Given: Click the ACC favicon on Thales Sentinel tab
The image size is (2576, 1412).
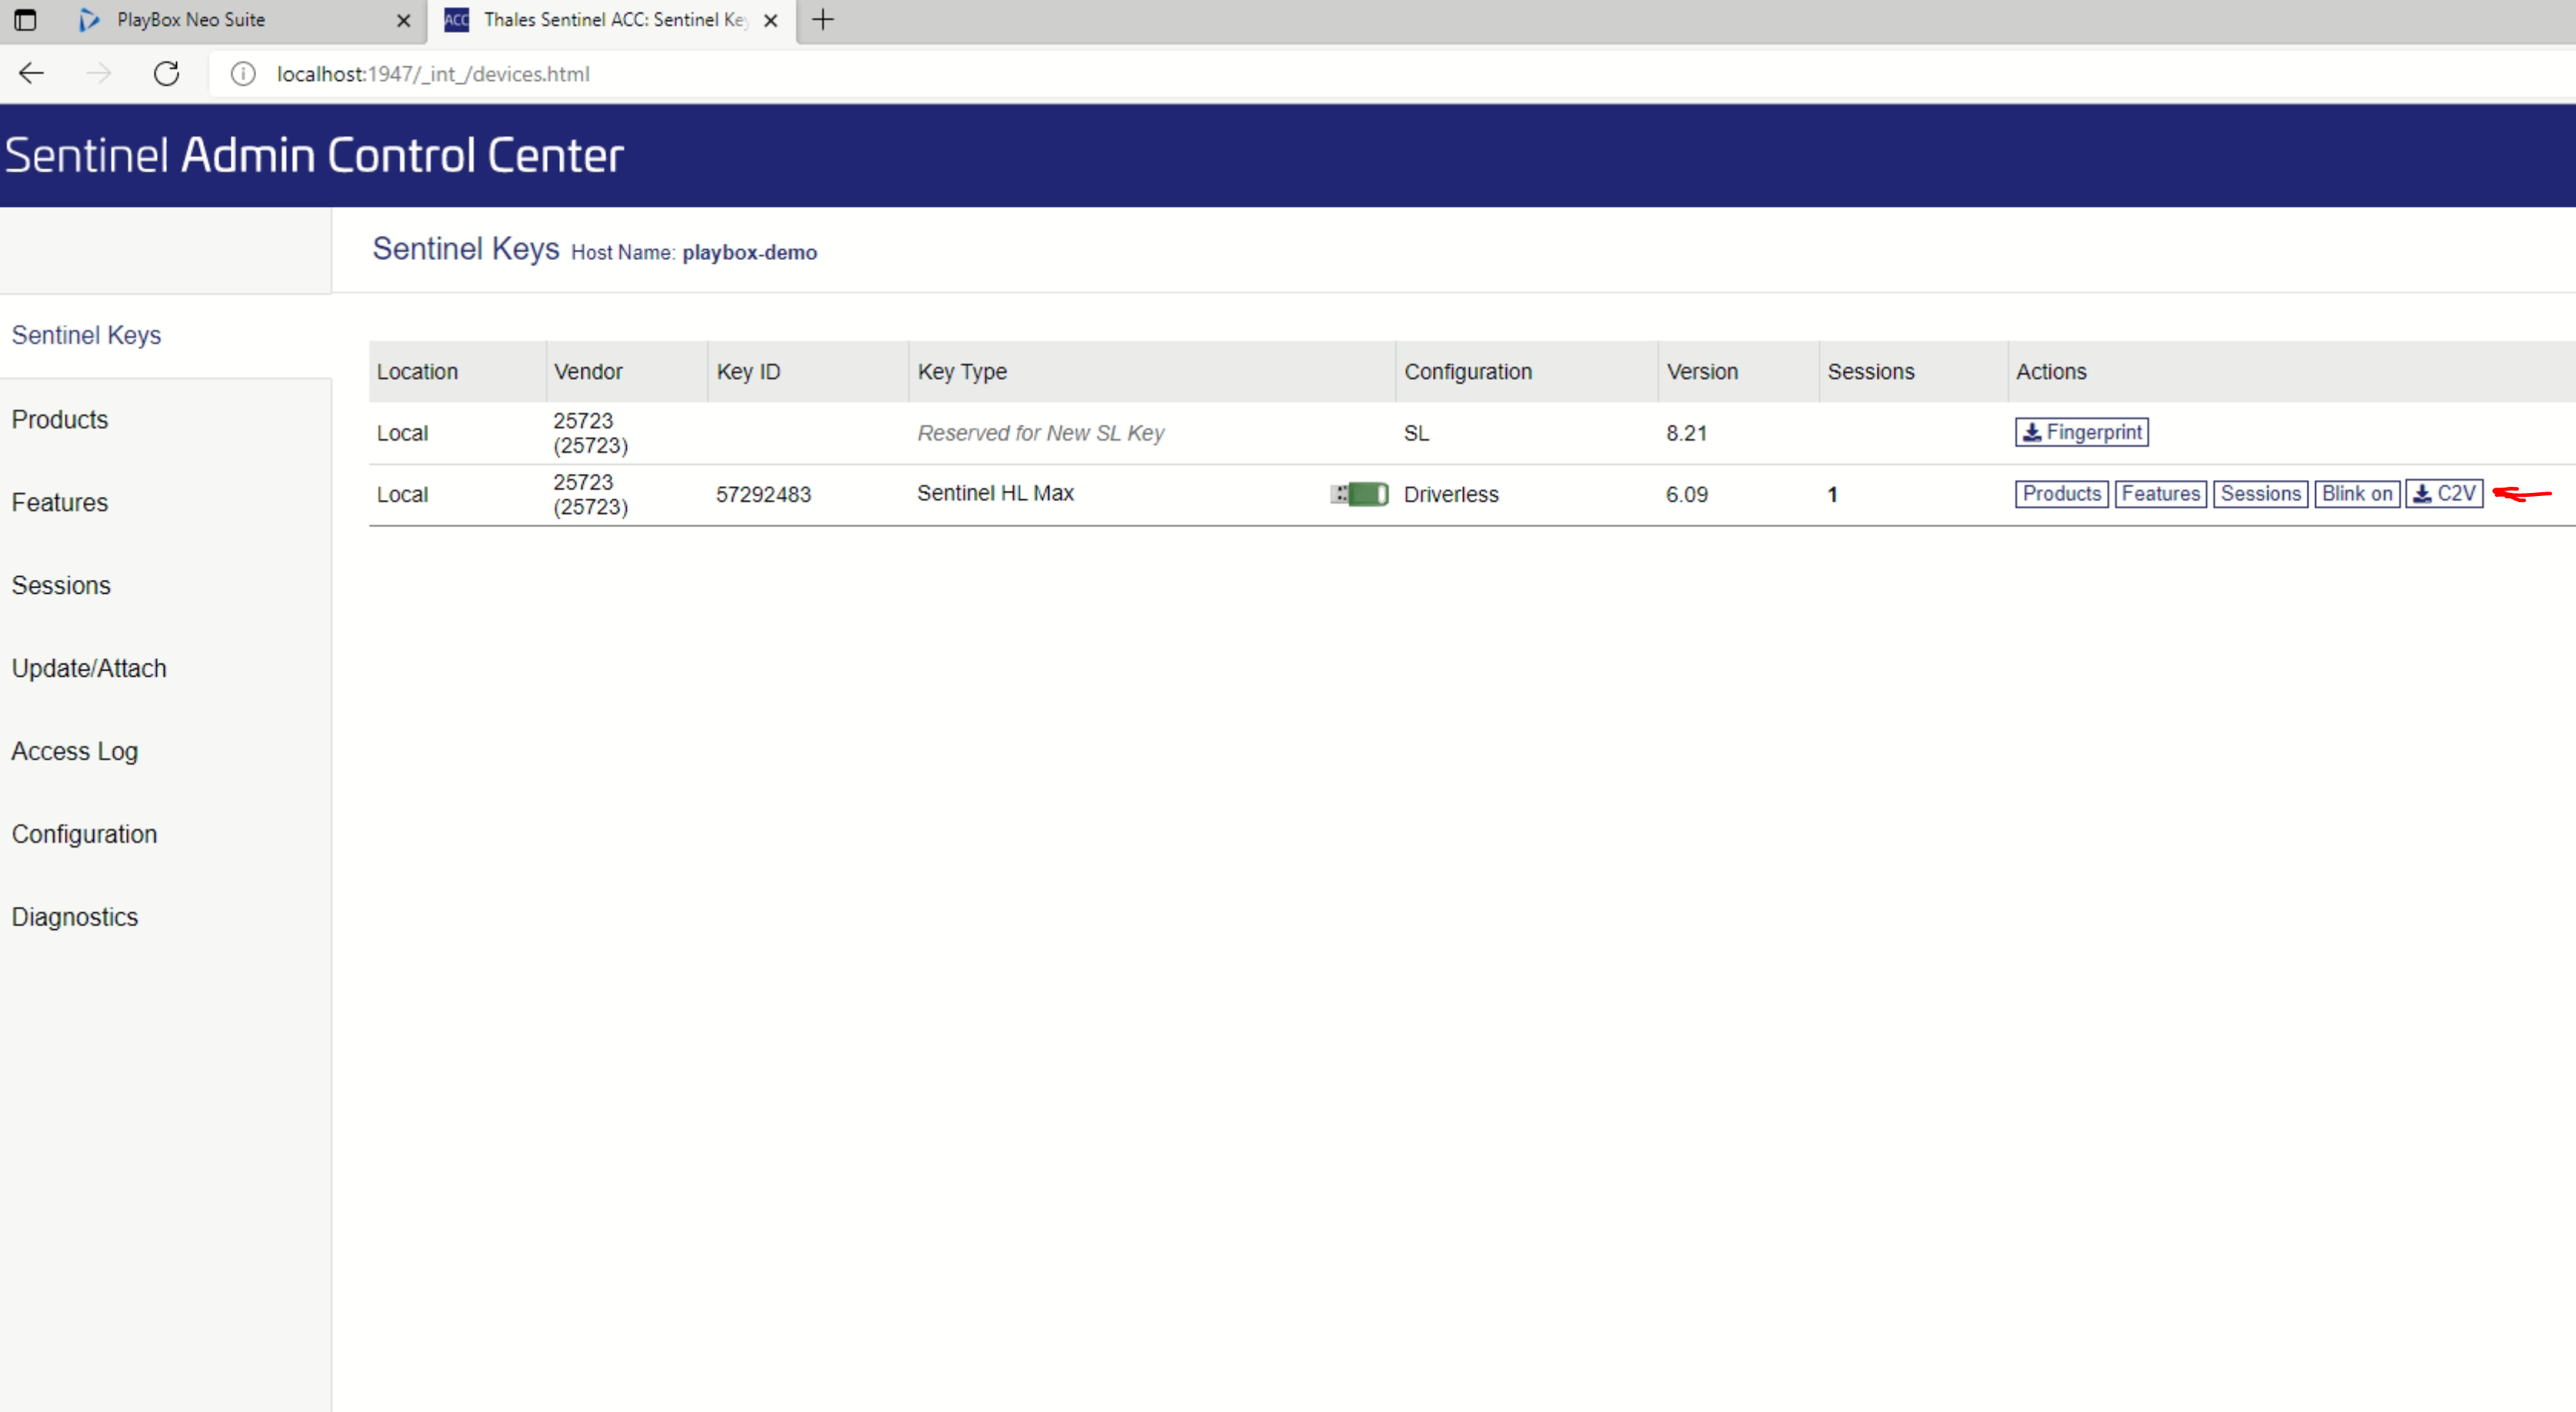Looking at the screenshot, I should pos(457,20).
